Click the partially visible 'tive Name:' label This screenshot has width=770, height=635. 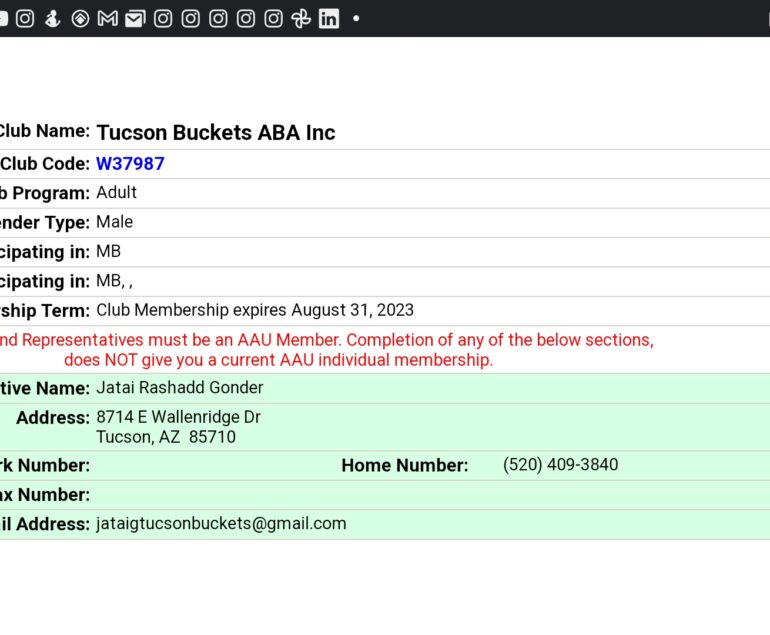click(45, 388)
